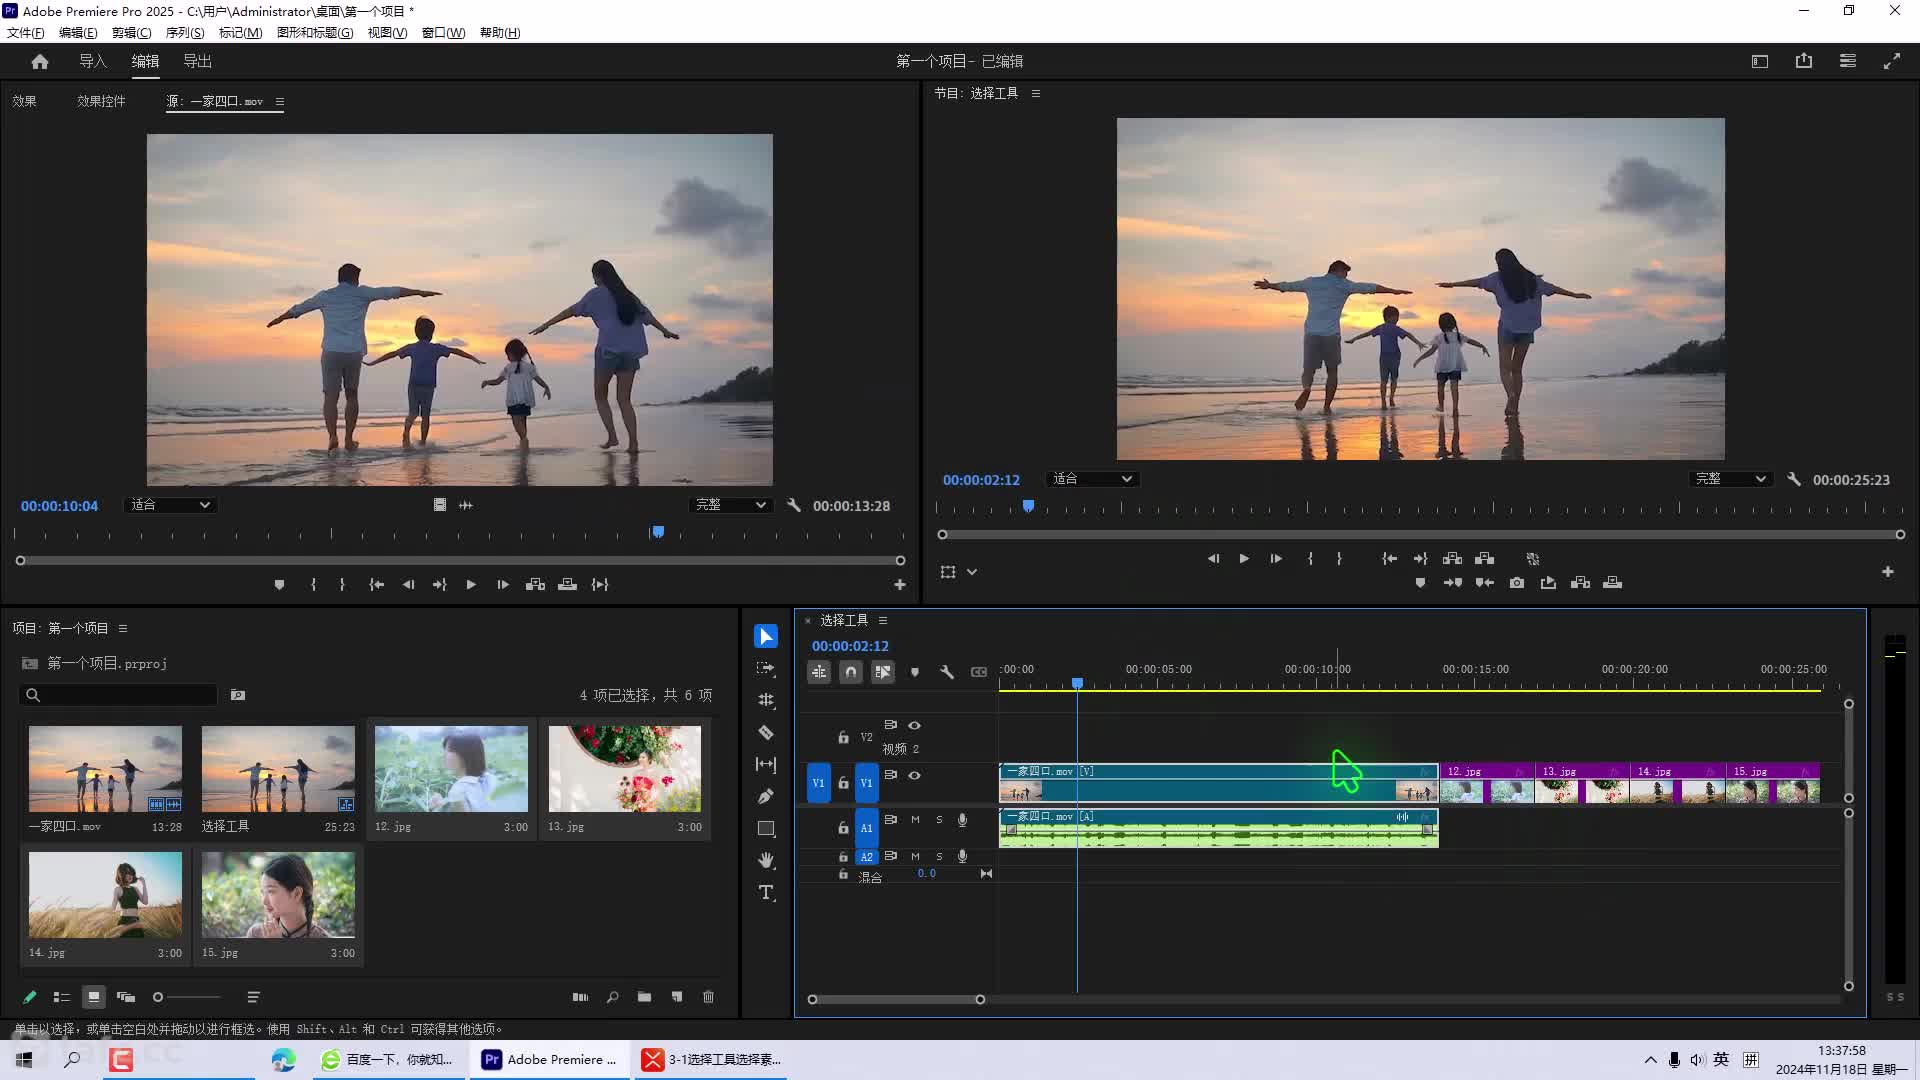Click New Bin folder icon
1920x1080 pixels.
(x=644, y=997)
